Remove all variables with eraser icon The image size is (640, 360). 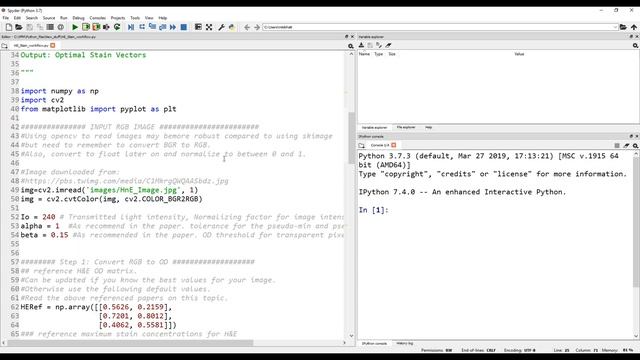coord(389,45)
